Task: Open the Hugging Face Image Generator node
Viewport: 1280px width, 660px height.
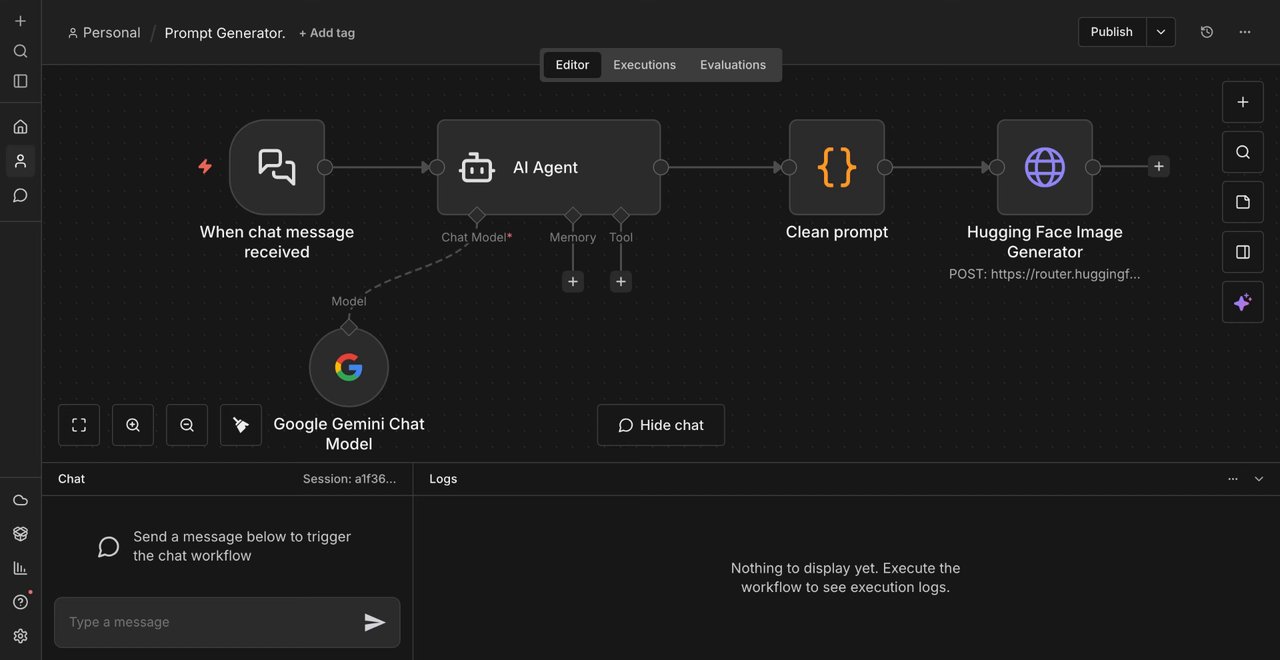Action: point(1045,167)
